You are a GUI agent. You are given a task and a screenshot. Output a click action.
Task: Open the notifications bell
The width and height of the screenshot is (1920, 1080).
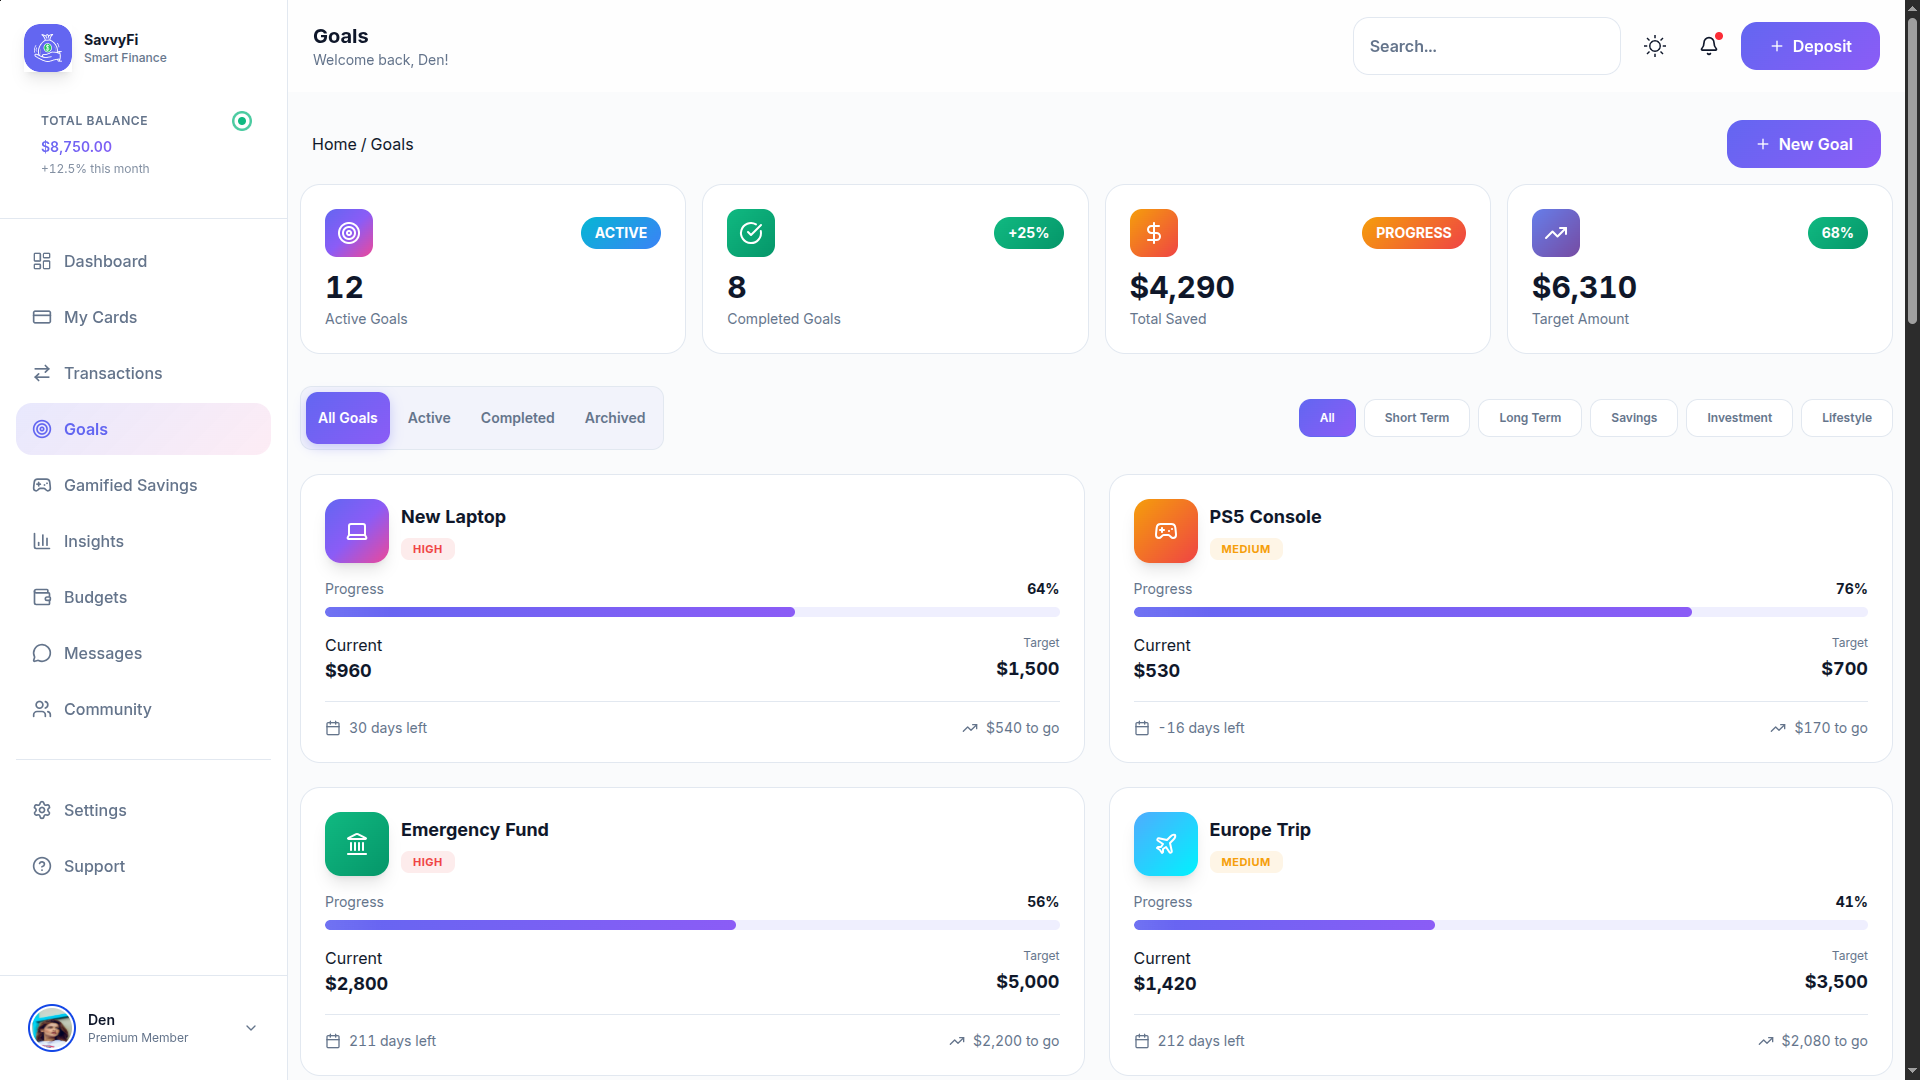click(x=1709, y=46)
